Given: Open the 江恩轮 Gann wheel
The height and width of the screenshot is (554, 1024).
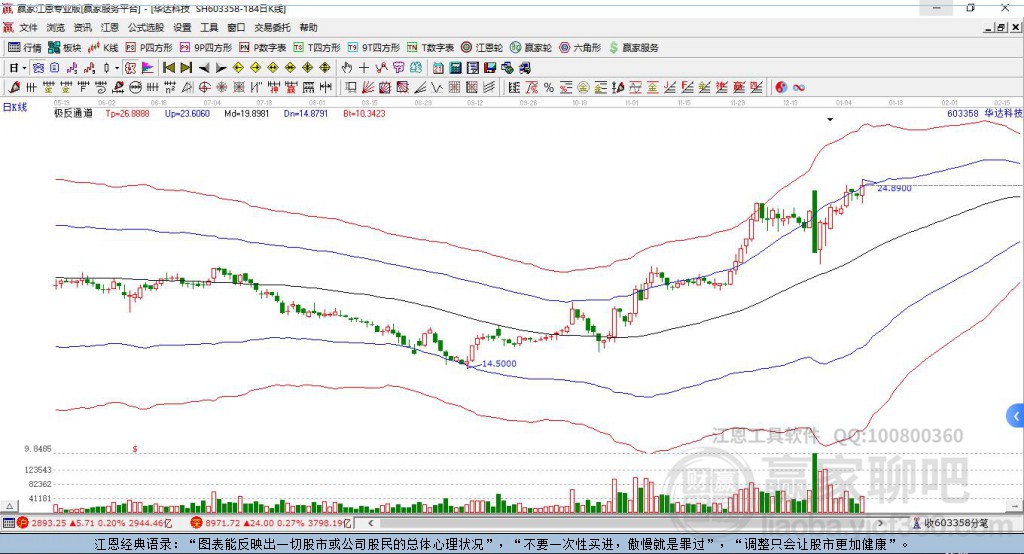Looking at the screenshot, I should pos(482,48).
